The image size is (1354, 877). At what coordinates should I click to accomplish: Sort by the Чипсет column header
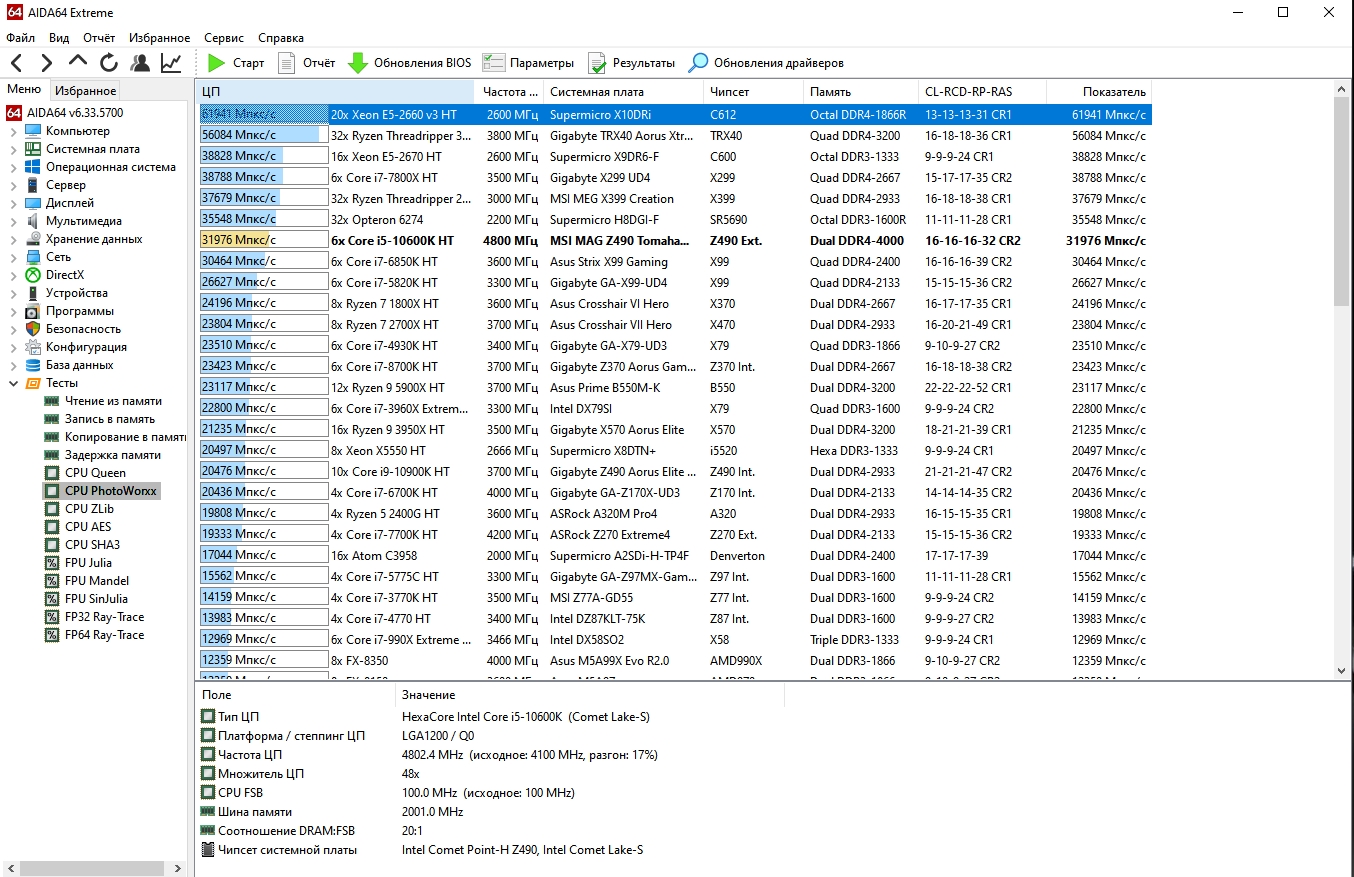[753, 92]
